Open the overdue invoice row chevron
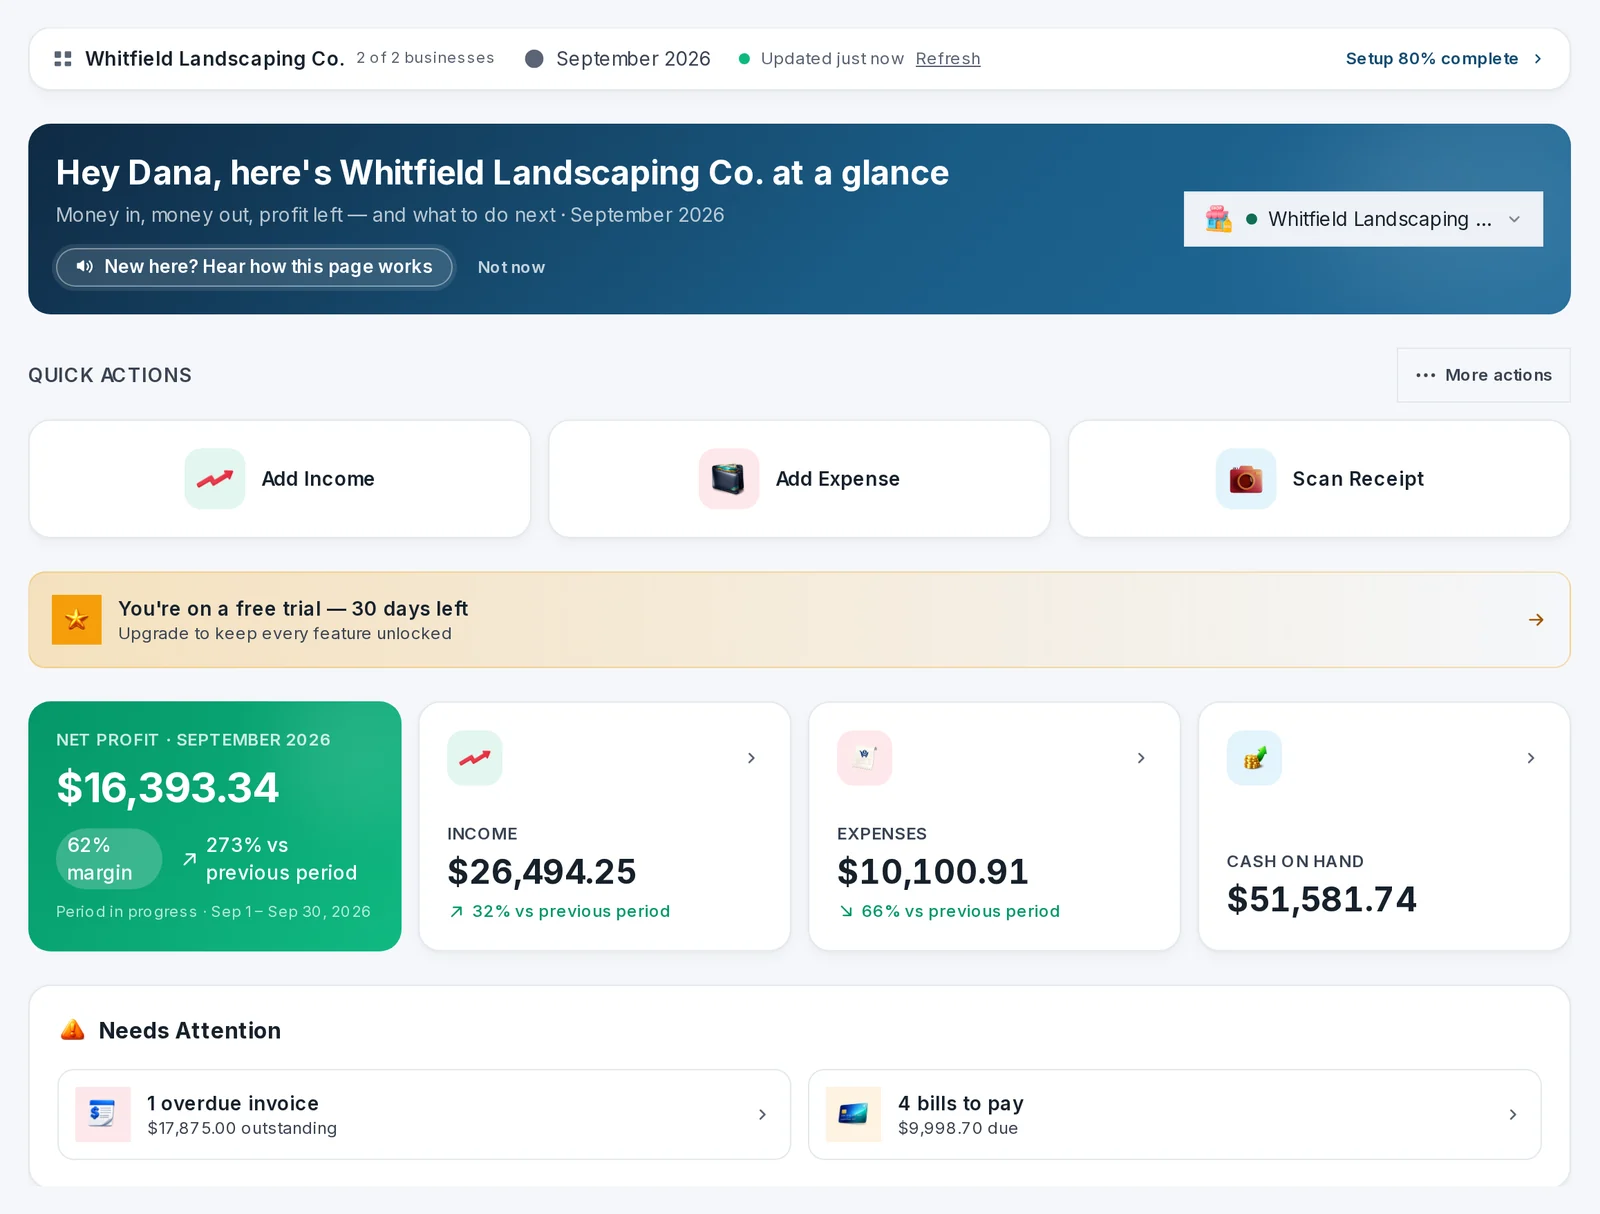Viewport: 1600px width, 1214px height. 762,1114
